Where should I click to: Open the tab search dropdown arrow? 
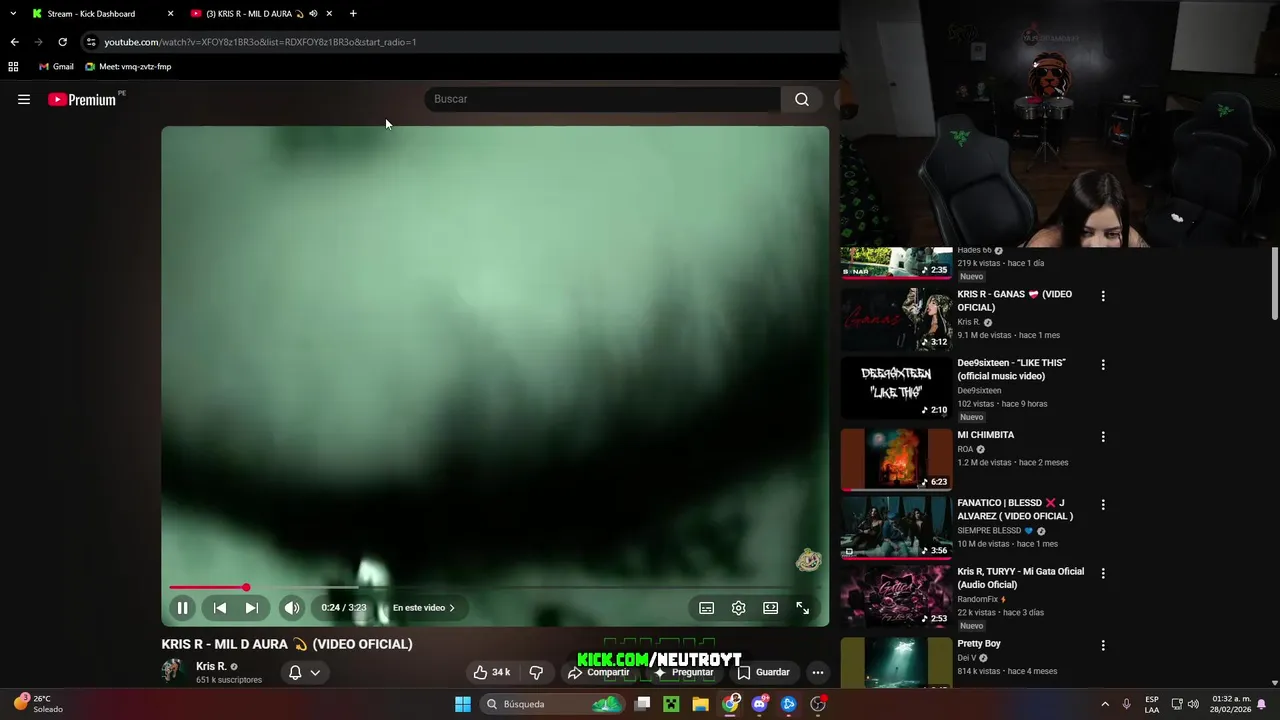[13, 14]
